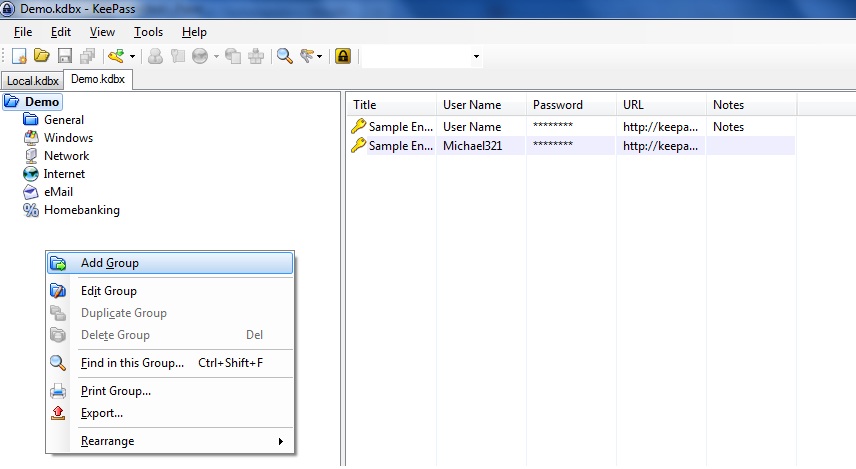The height and width of the screenshot is (469, 856).
Task: Click the Copy URL toolbar icon
Action: tap(233, 56)
